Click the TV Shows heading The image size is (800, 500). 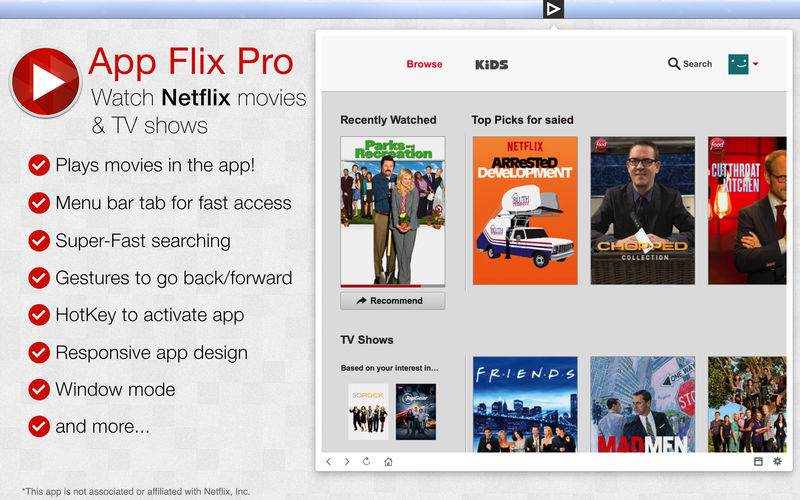(367, 340)
